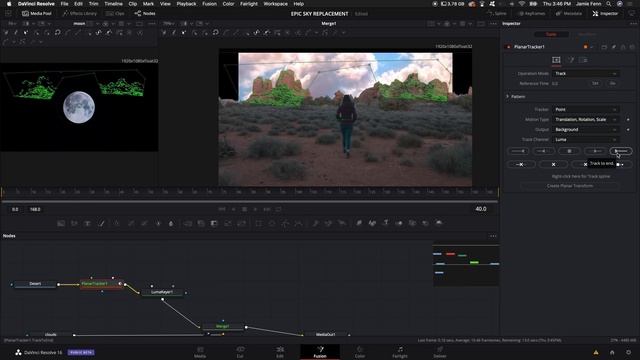Click the Track to end button
640x360 pixels.
click(621, 151)
